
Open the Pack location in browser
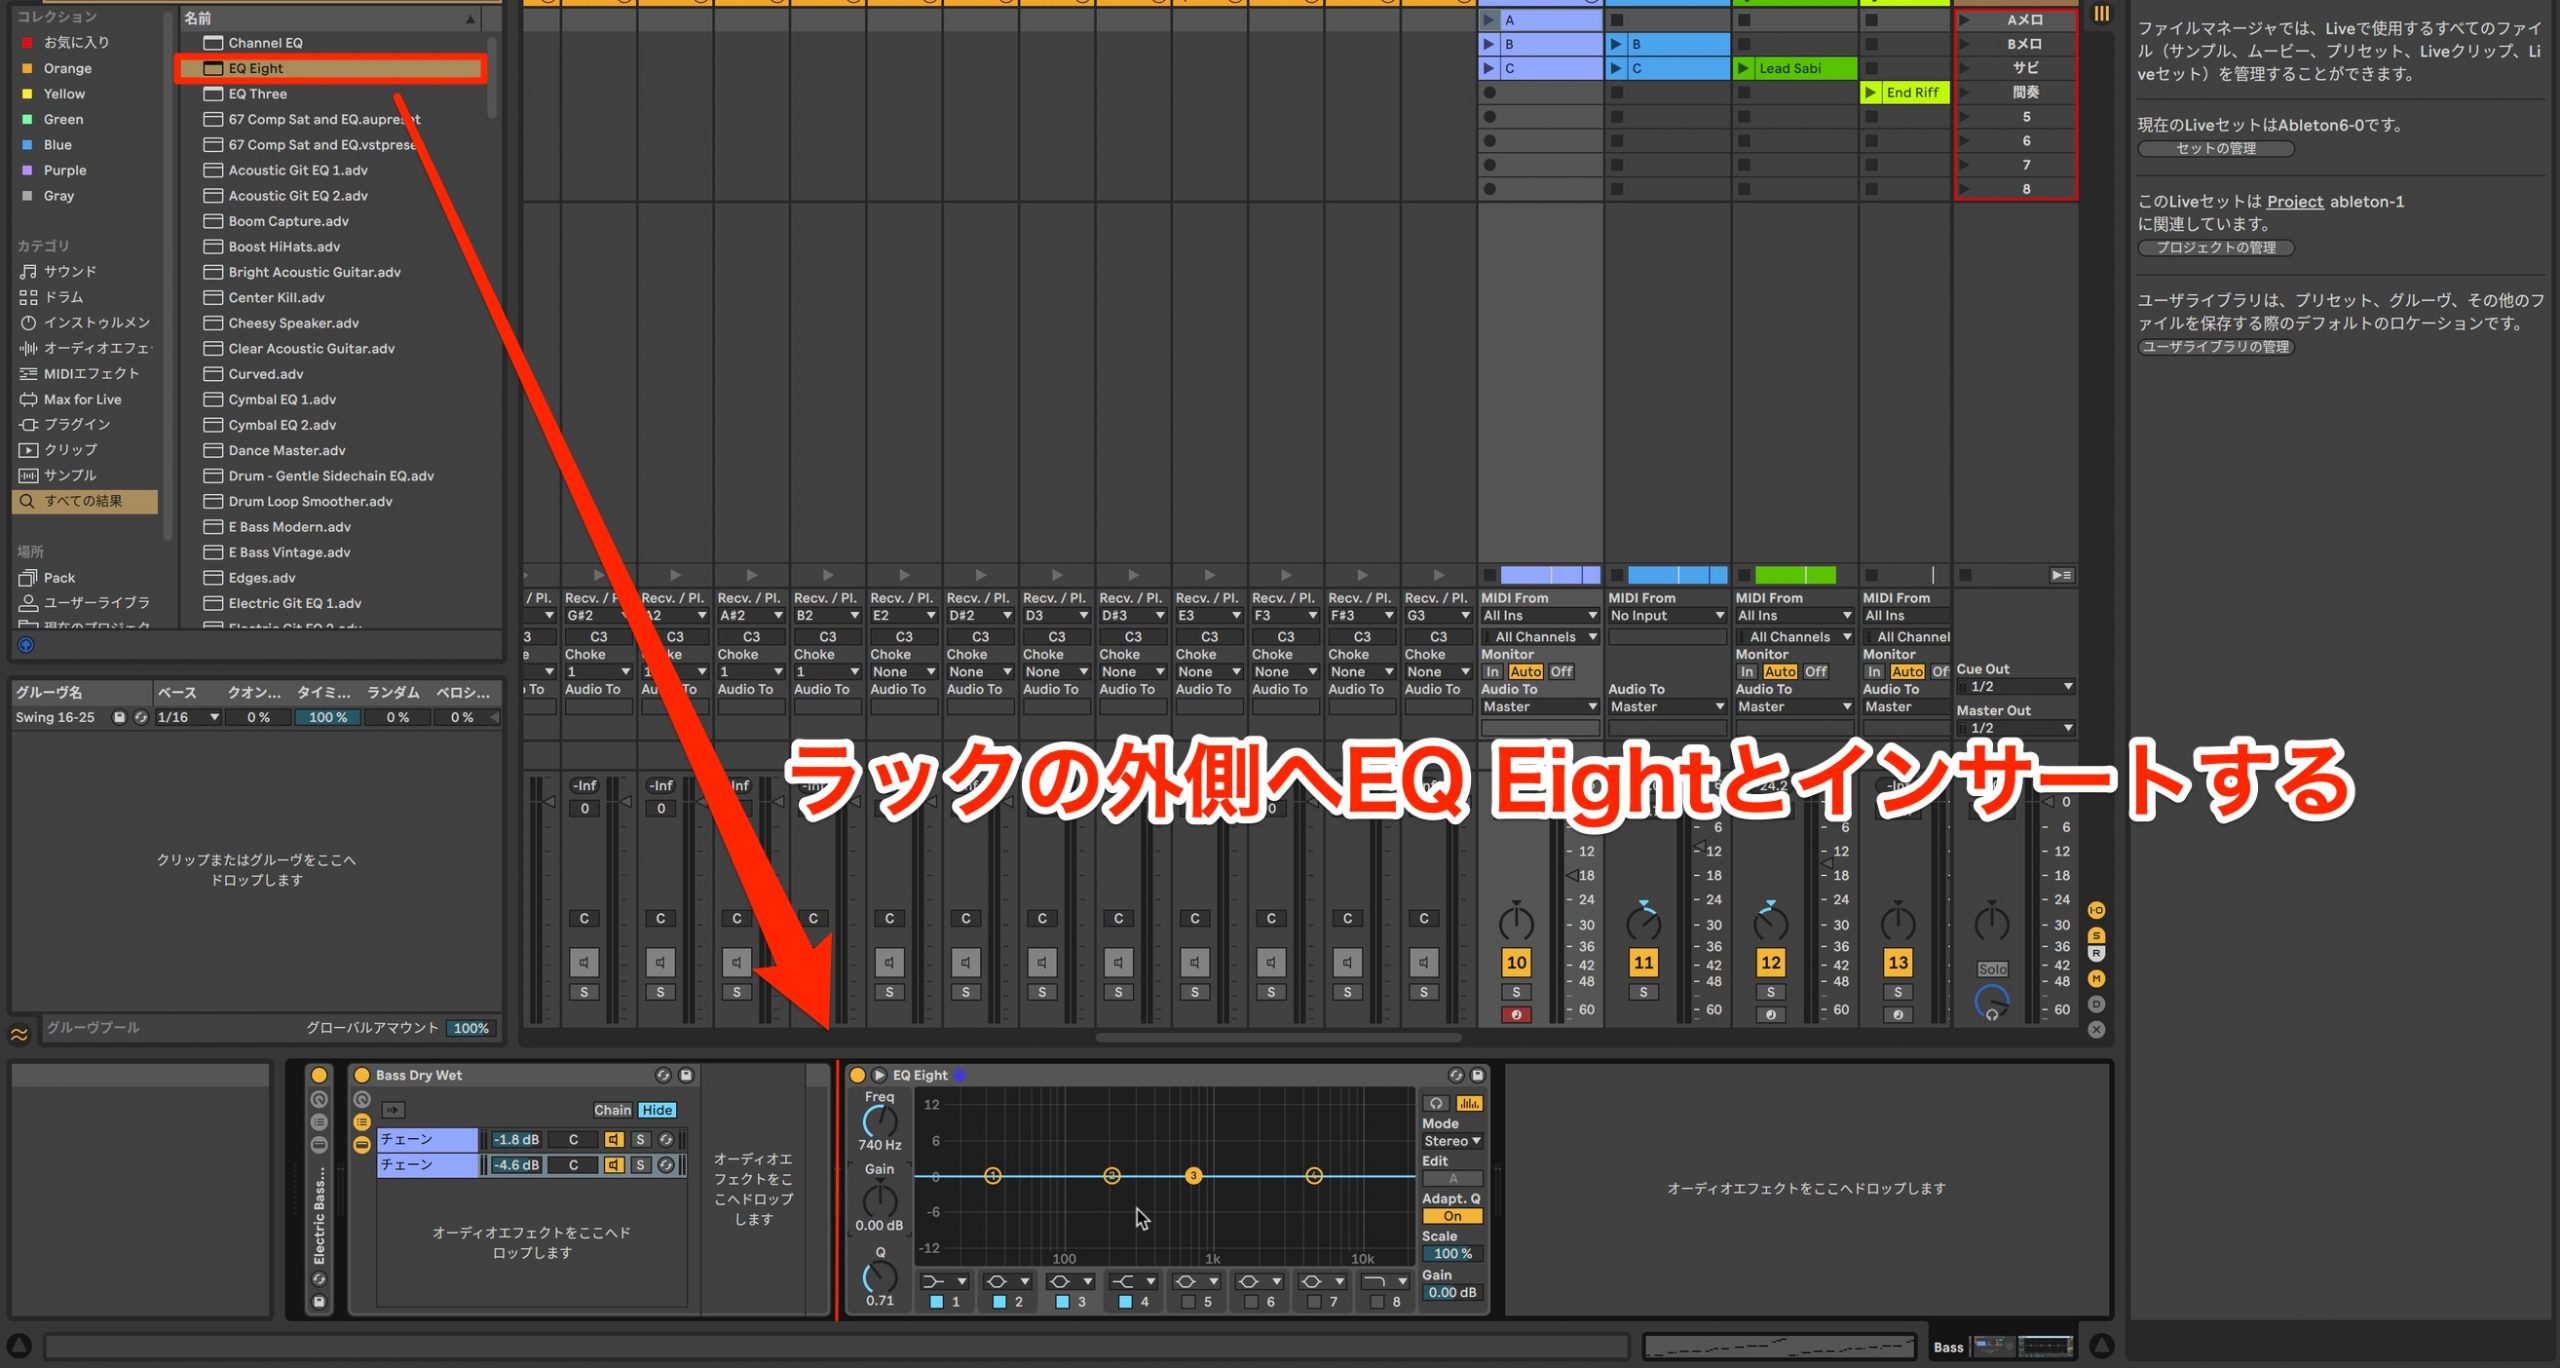[x=59, y=577]
